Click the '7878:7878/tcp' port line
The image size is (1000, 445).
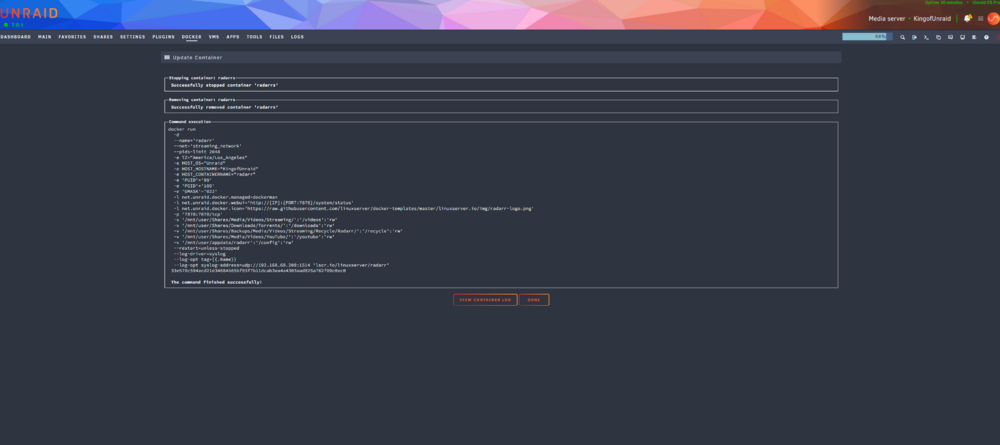196,214
